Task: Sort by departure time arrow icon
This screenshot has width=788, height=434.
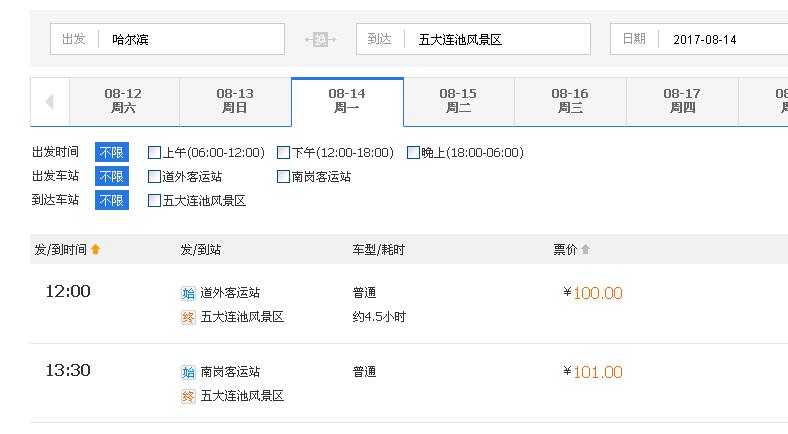Action: [96, 249]
